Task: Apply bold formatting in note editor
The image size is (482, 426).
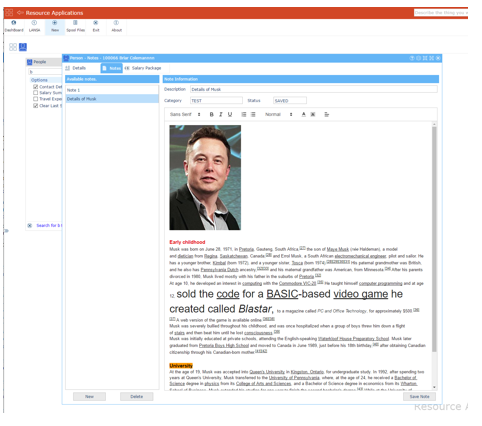Action: [x=211, y=114]
